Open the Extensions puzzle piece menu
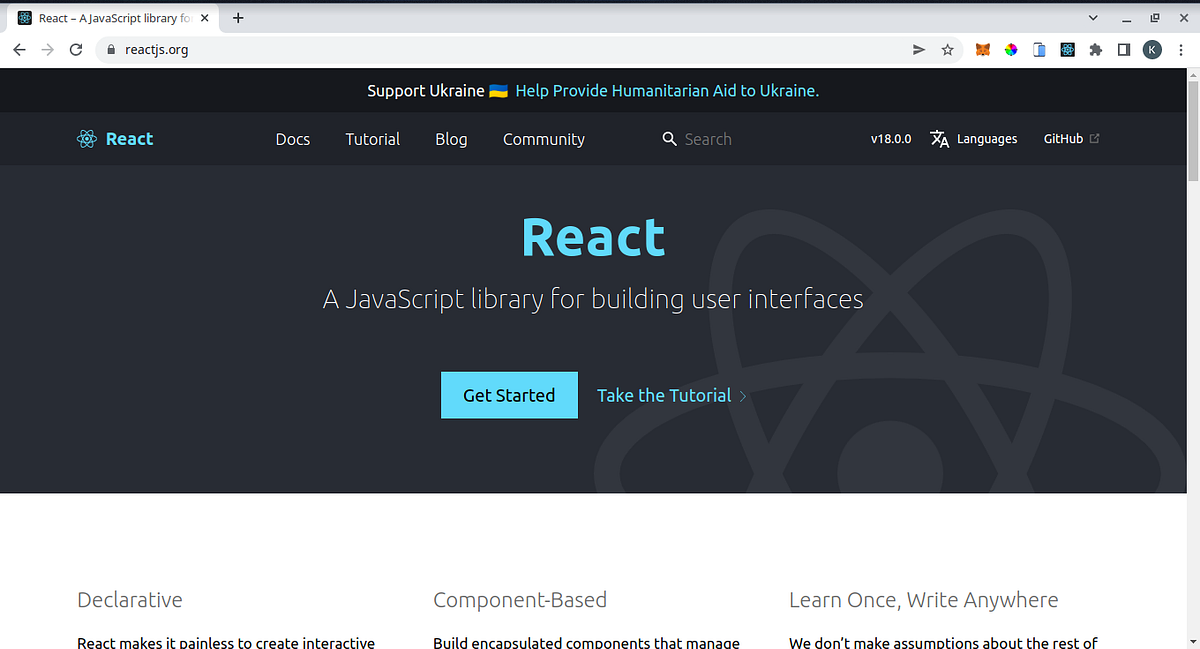The height and width of the screenshot is (649, 1200). [x=1096, y=50]
